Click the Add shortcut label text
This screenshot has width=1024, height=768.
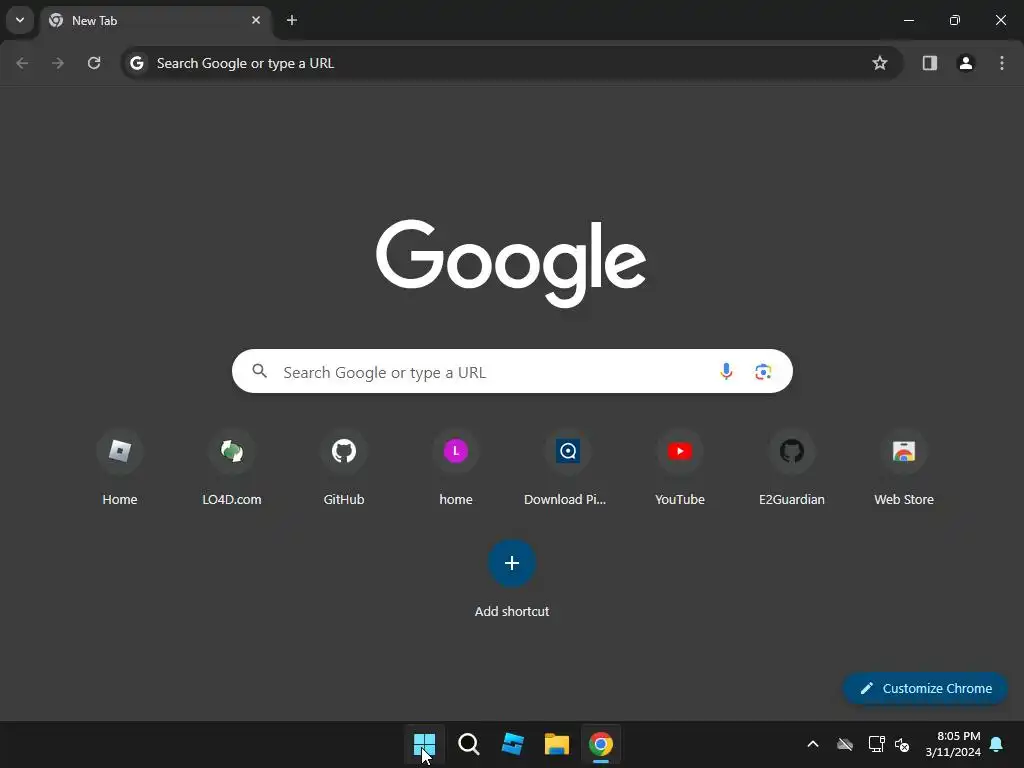(512, 611)
